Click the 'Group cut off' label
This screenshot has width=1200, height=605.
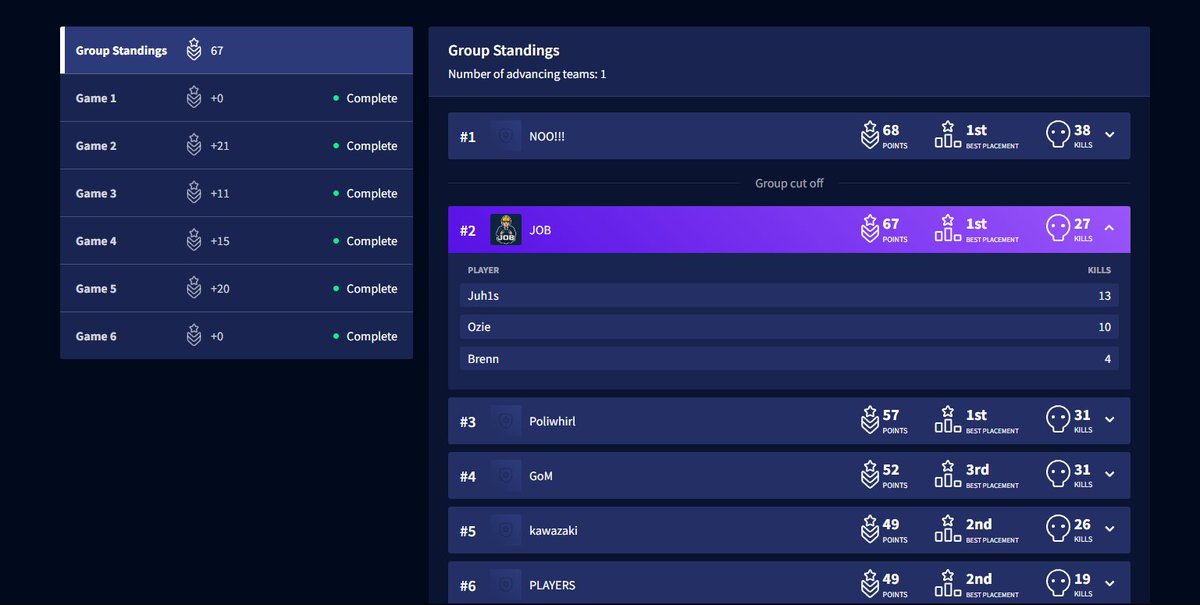789,183
